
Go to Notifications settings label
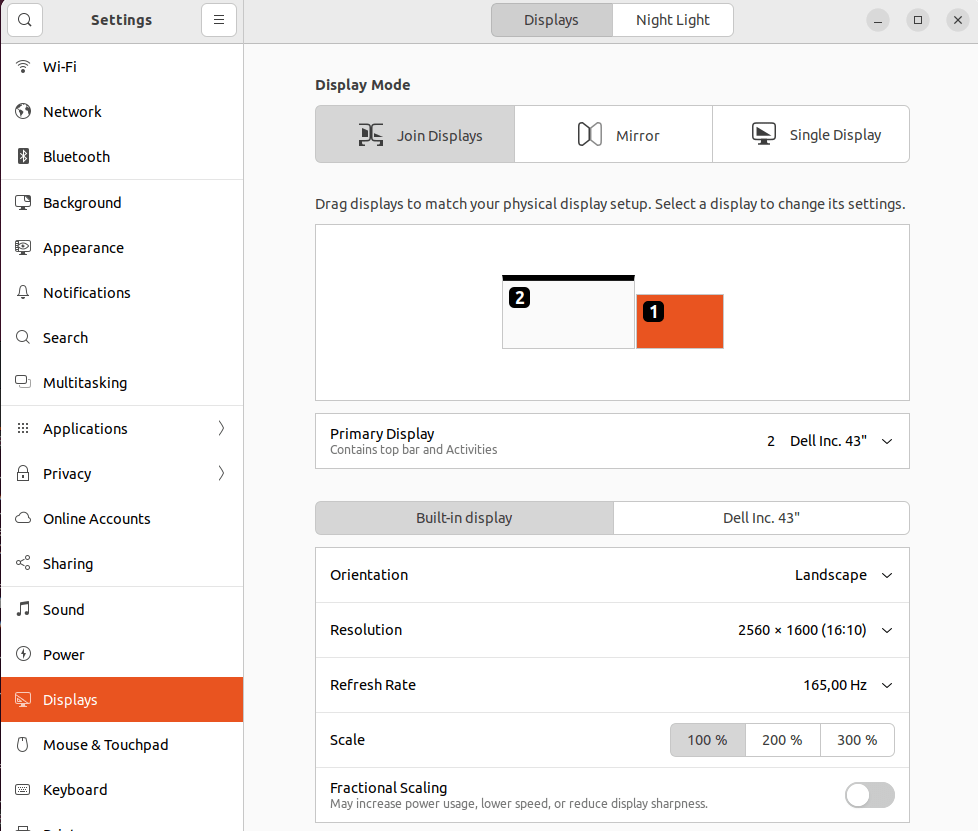click(87, 293)
